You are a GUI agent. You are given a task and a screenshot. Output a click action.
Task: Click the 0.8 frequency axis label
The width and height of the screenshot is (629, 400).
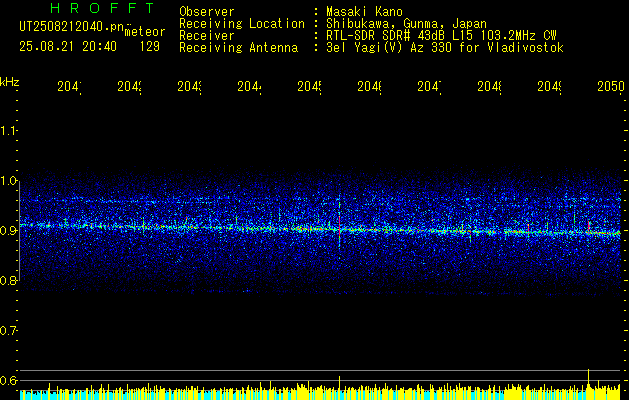pyautogui.click(x=8, y=280)
